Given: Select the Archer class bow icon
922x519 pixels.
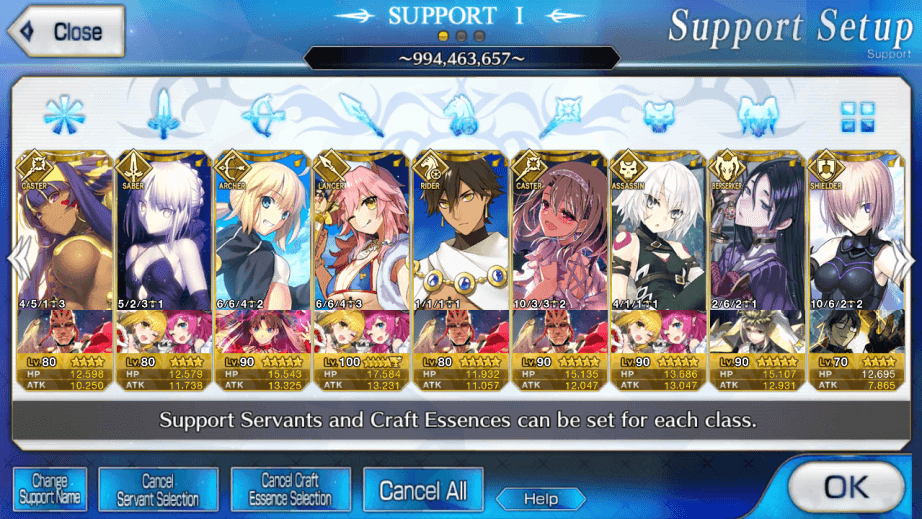Looking at the screenshot, I should pyautogui.click(x=263, y=116).
